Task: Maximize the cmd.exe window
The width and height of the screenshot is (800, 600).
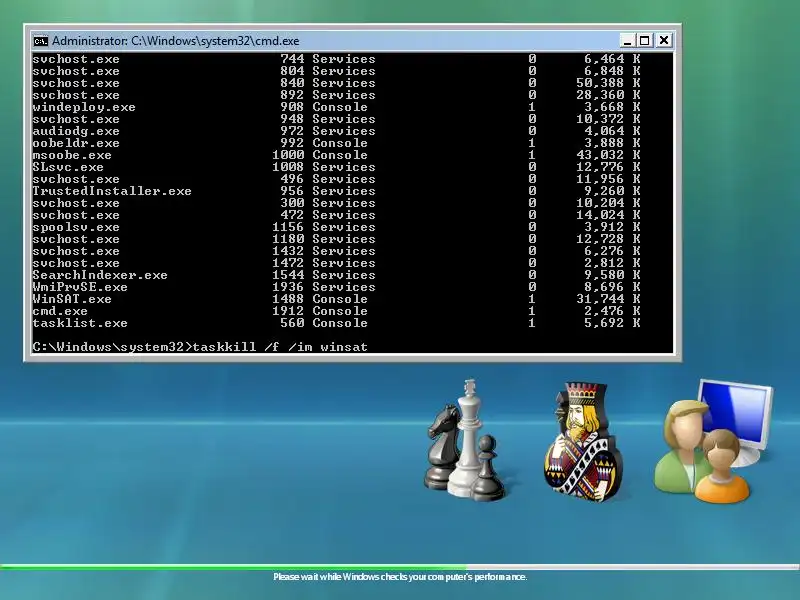Action: [645, 40]
